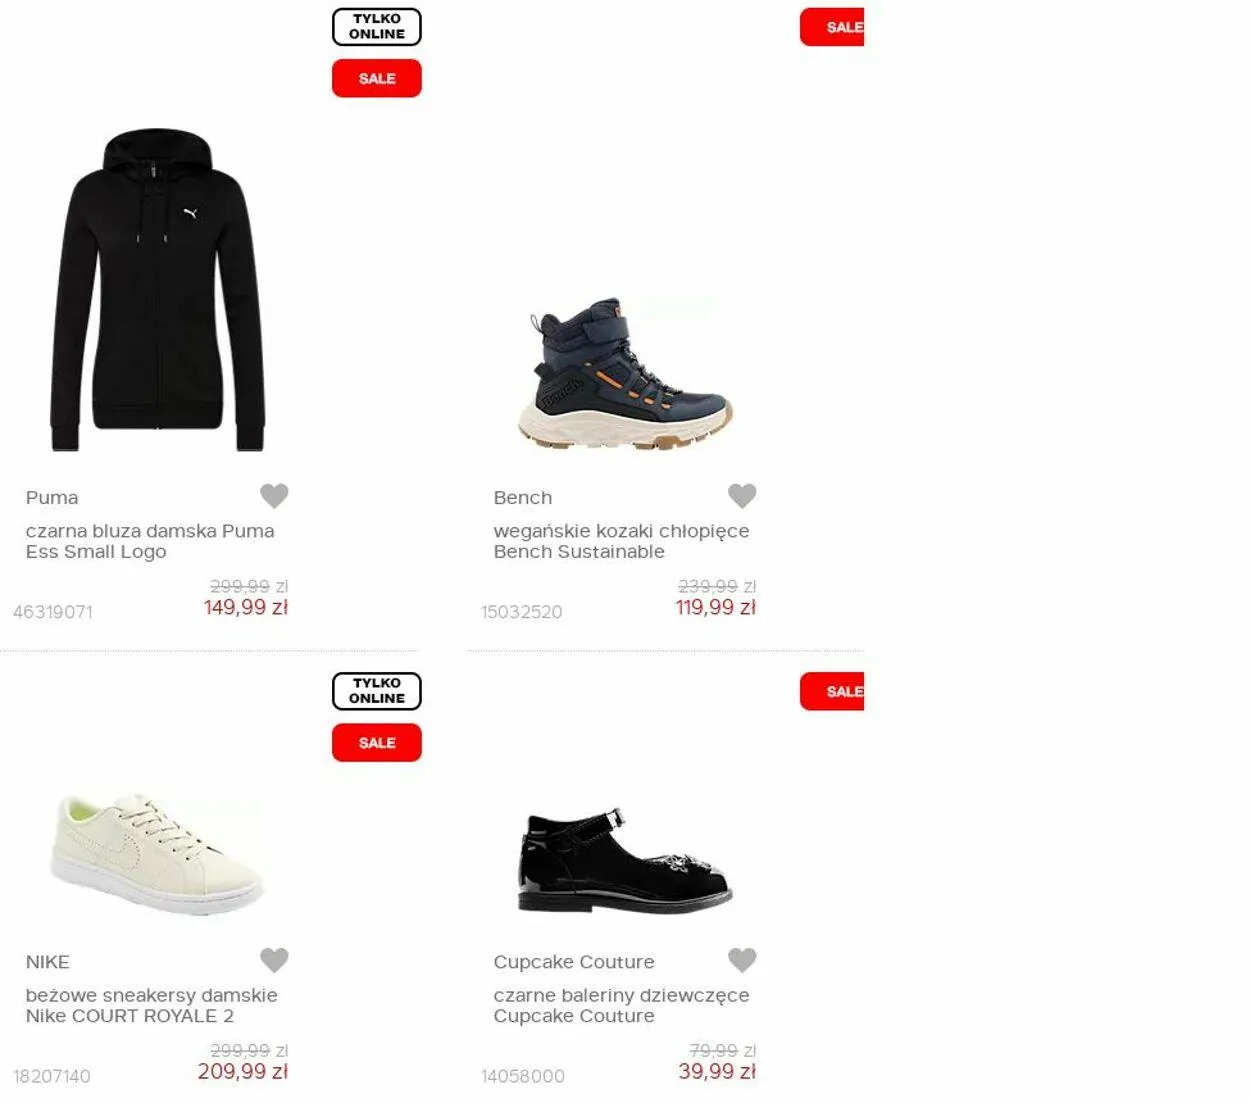Open beige Nike sneaker product image
The width and height of the screenshot is (1250, 1103).
157,854
